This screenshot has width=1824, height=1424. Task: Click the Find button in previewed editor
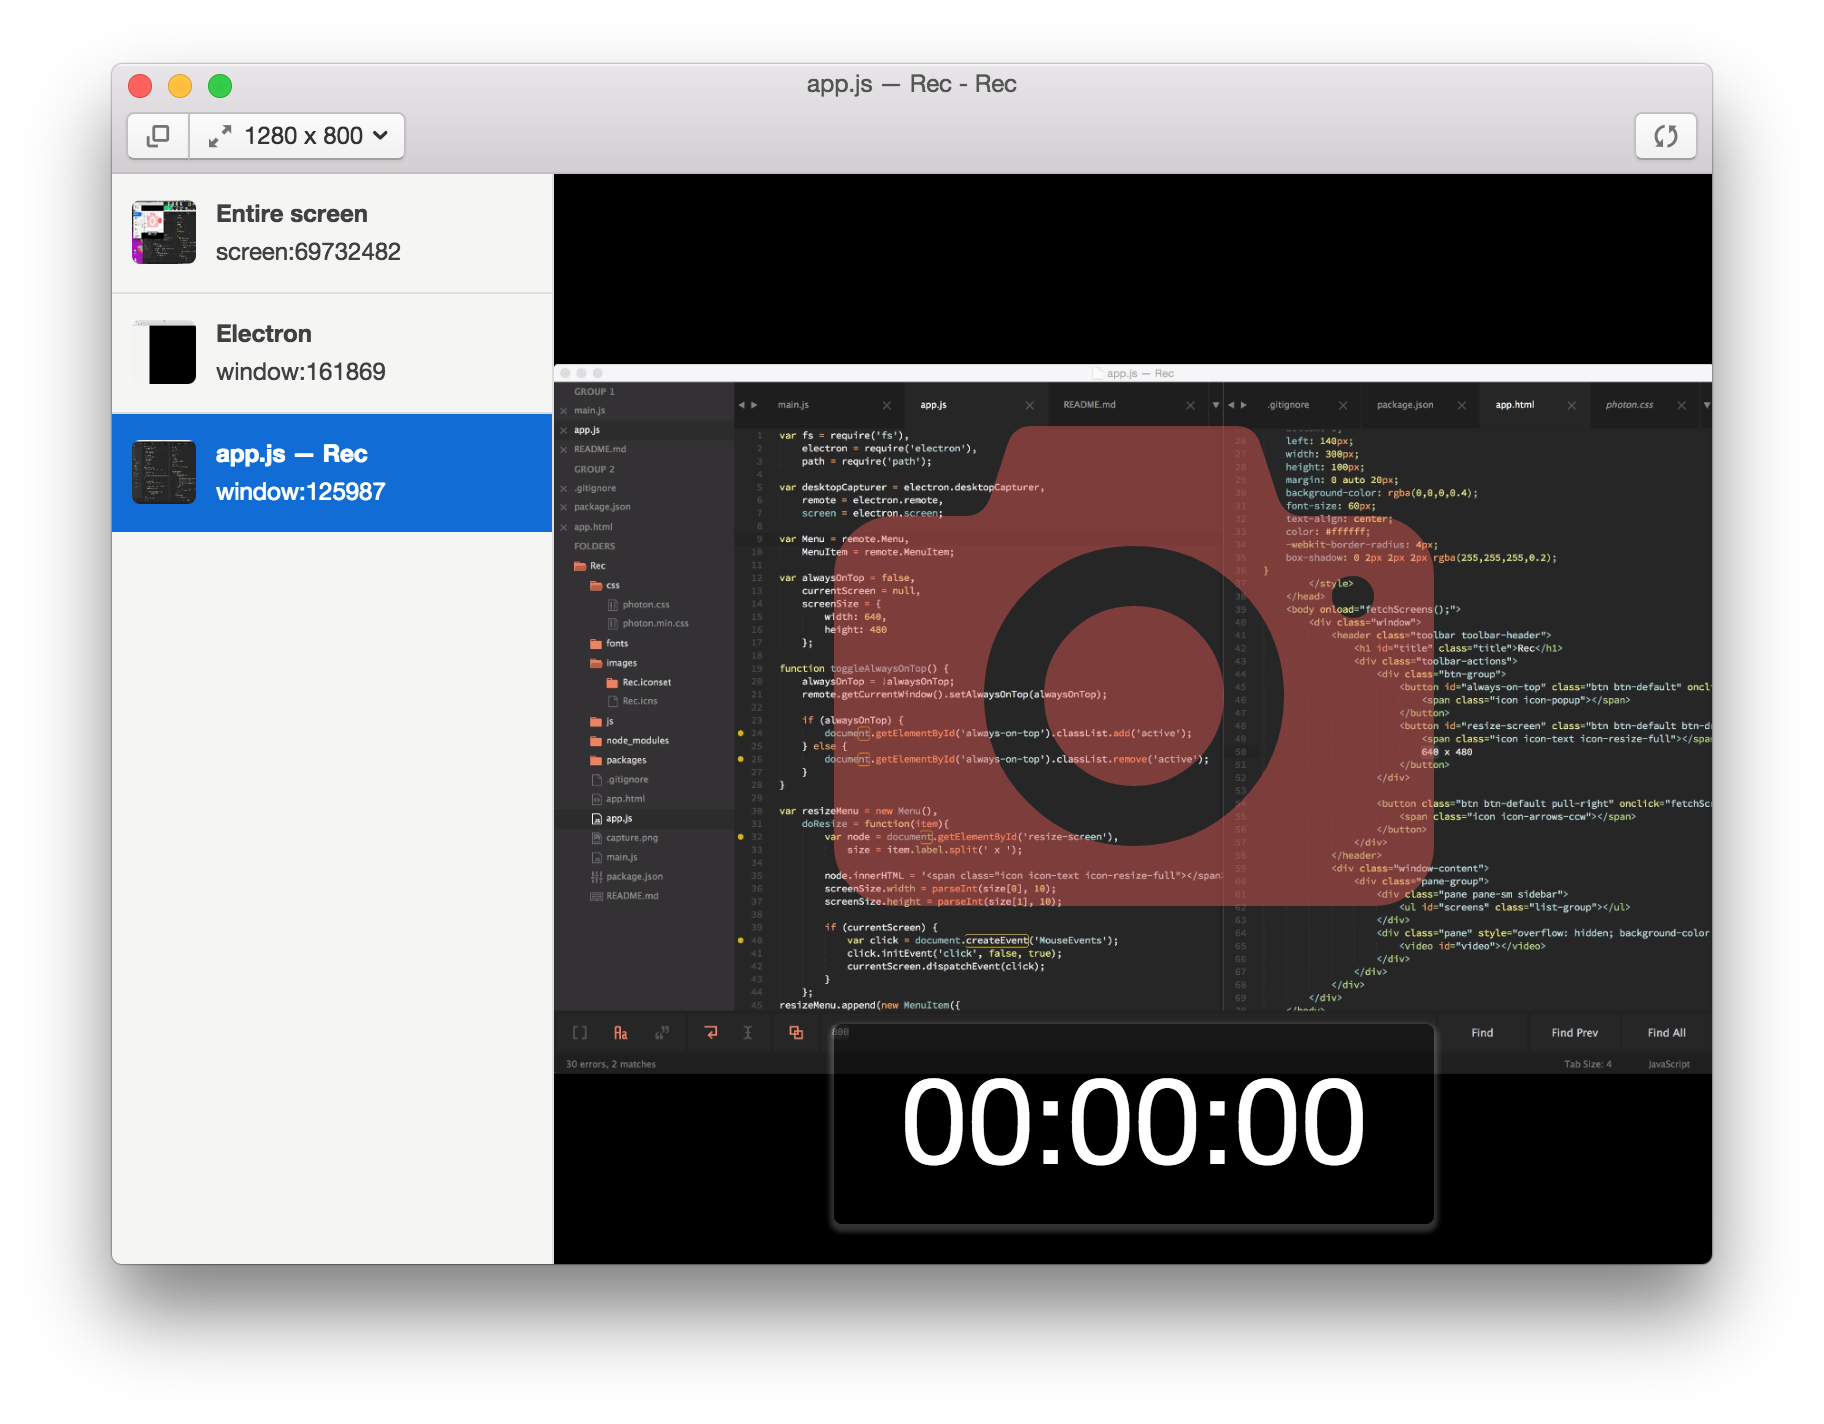(x=1482, y=1033)
